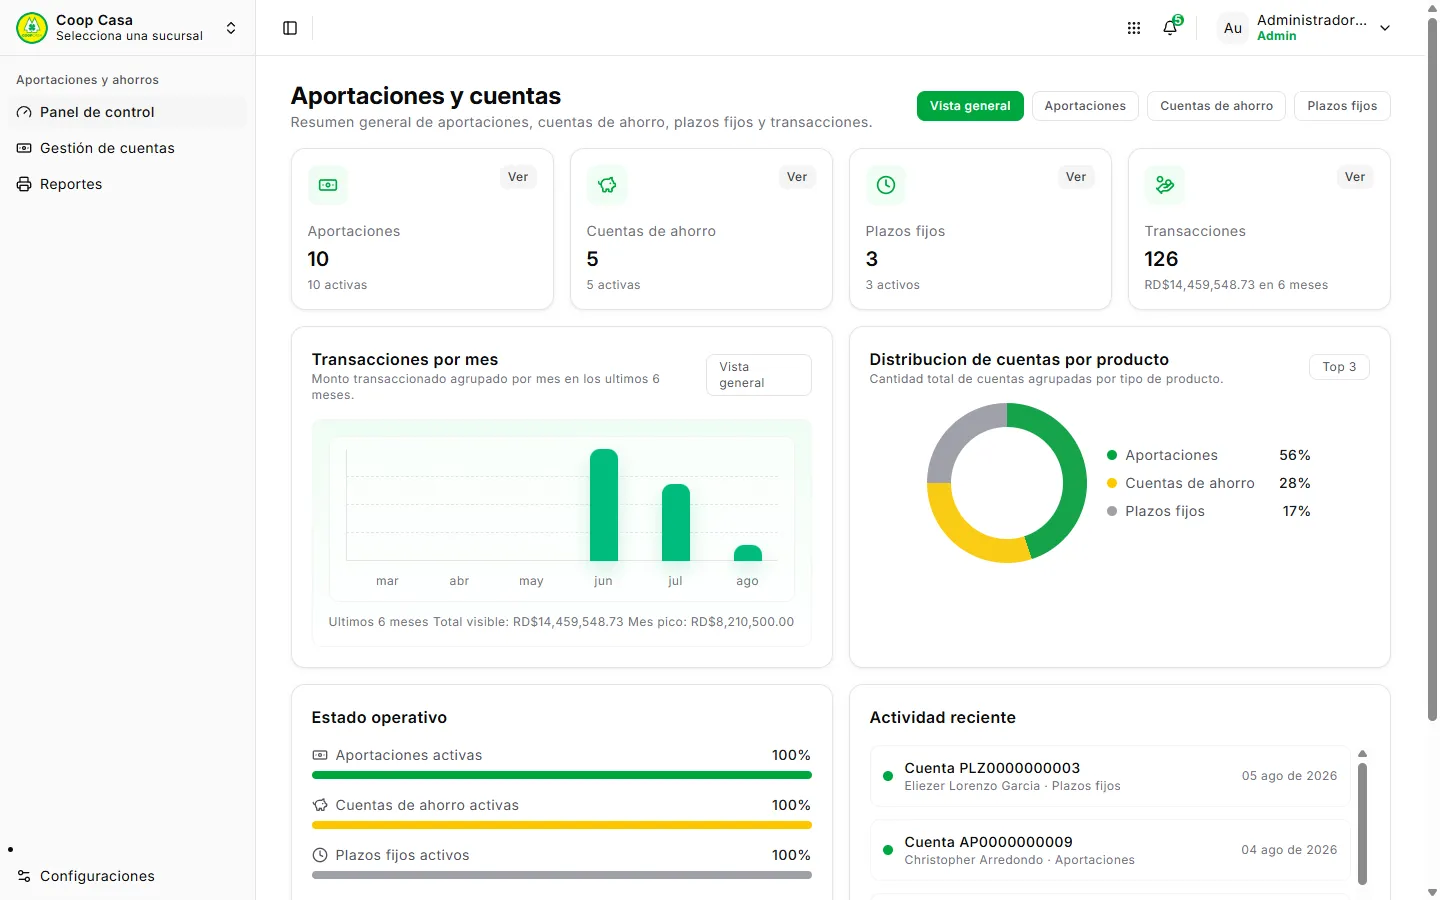Screen dimensions: 1440x900
Task: Open Cuenta PLZ0000000003 activity entry
Action: [1110, 776]
